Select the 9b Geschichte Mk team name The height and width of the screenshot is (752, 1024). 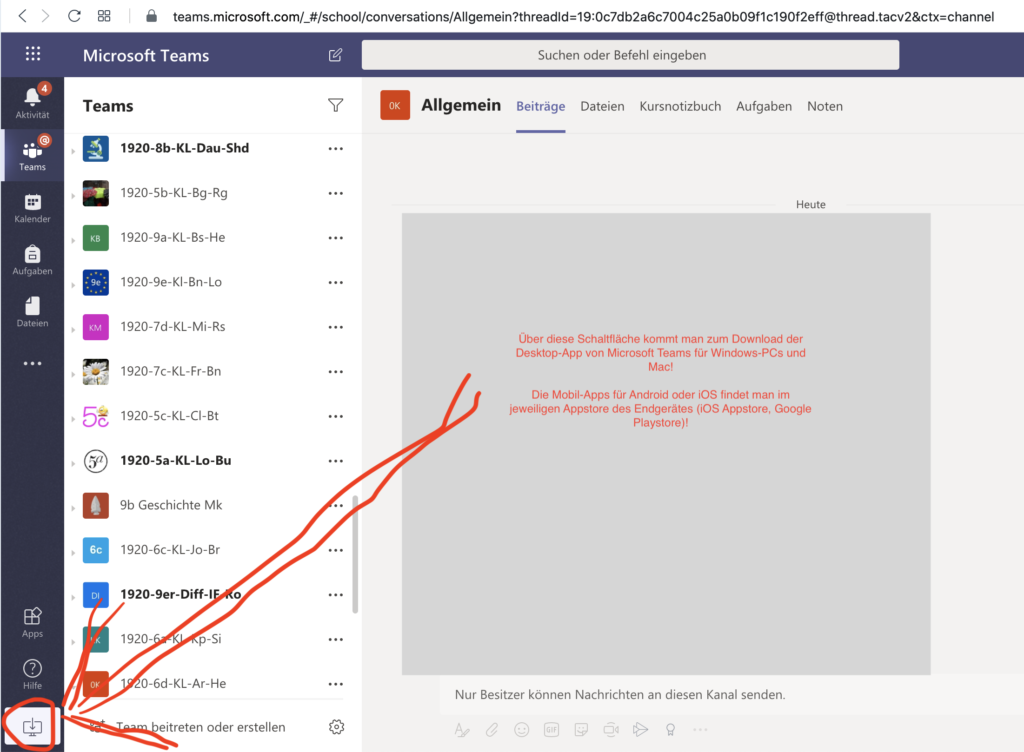click(x=170, y=505)
